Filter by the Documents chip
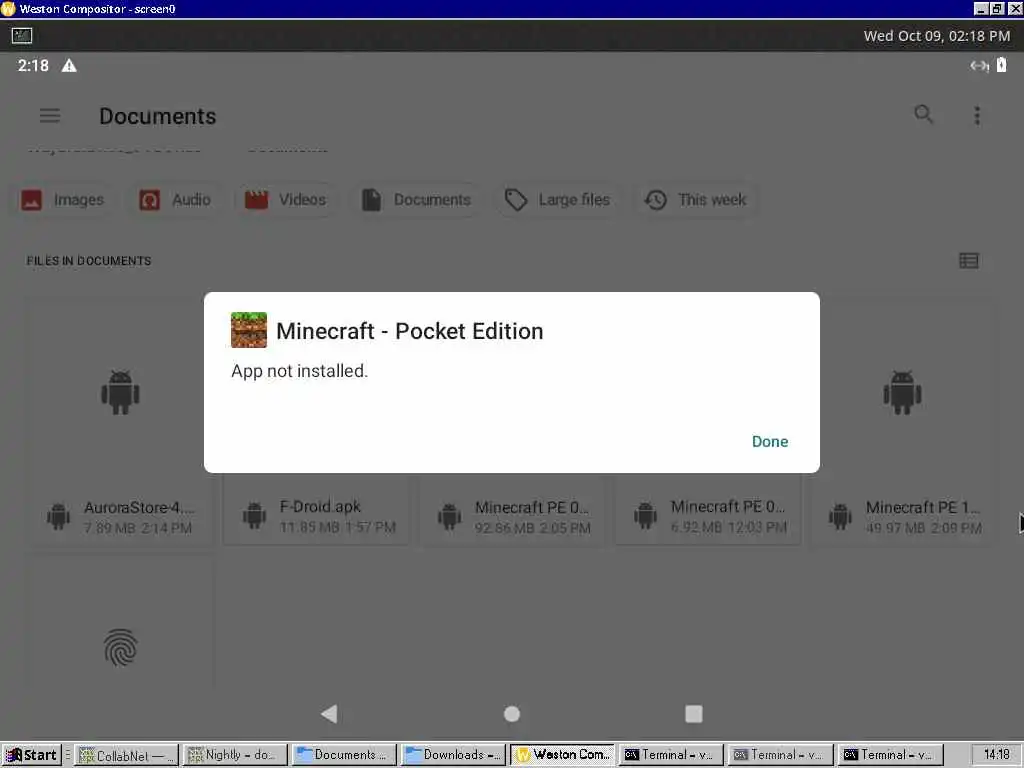Image resolution: width=1024 pixels, height=768 pixels. click(417, 200)
